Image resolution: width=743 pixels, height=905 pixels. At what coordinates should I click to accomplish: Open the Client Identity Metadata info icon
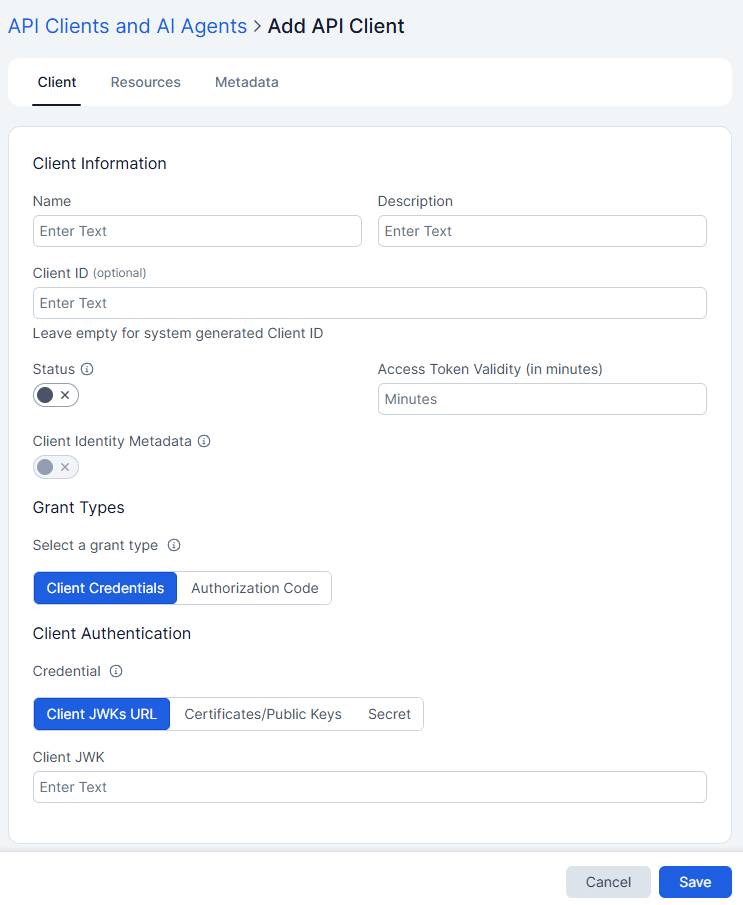coord(204,441)
